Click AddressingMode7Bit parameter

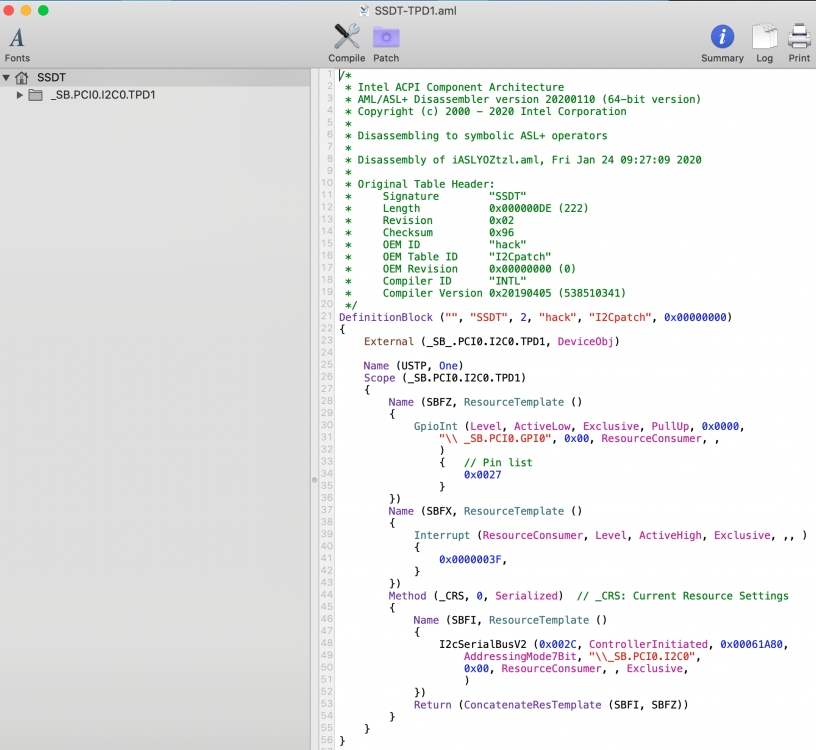pyautogui.click(x=520, y=656)
